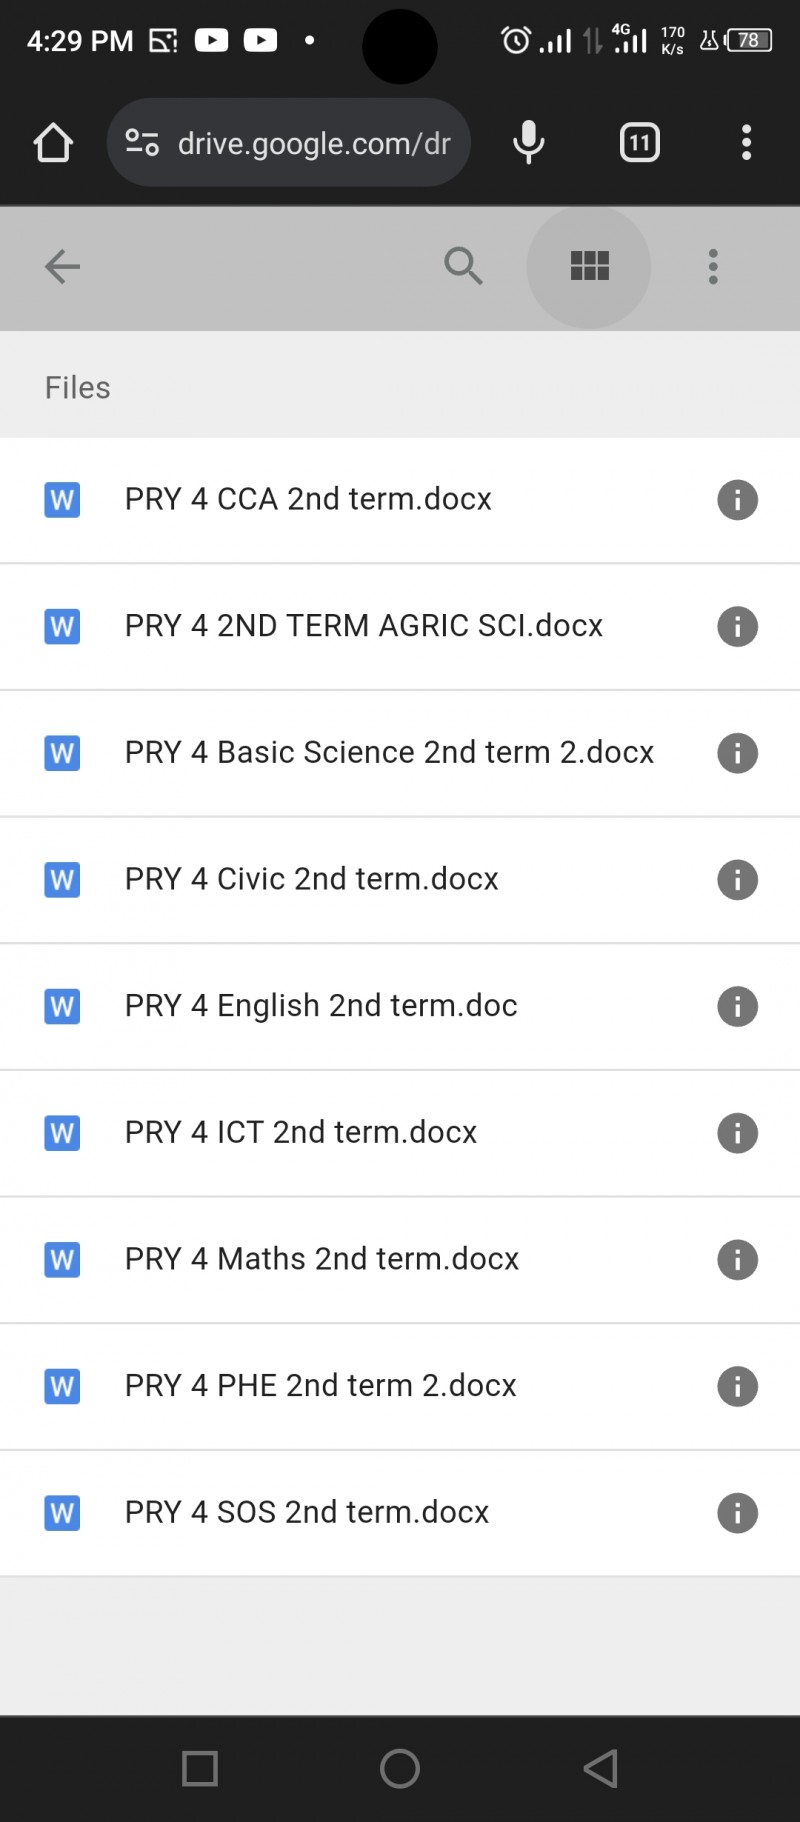The height and width of the screenshot is (1822, 800).
Task: Open details of AGRIC SCI document
Action: click(x=737, y=627)
